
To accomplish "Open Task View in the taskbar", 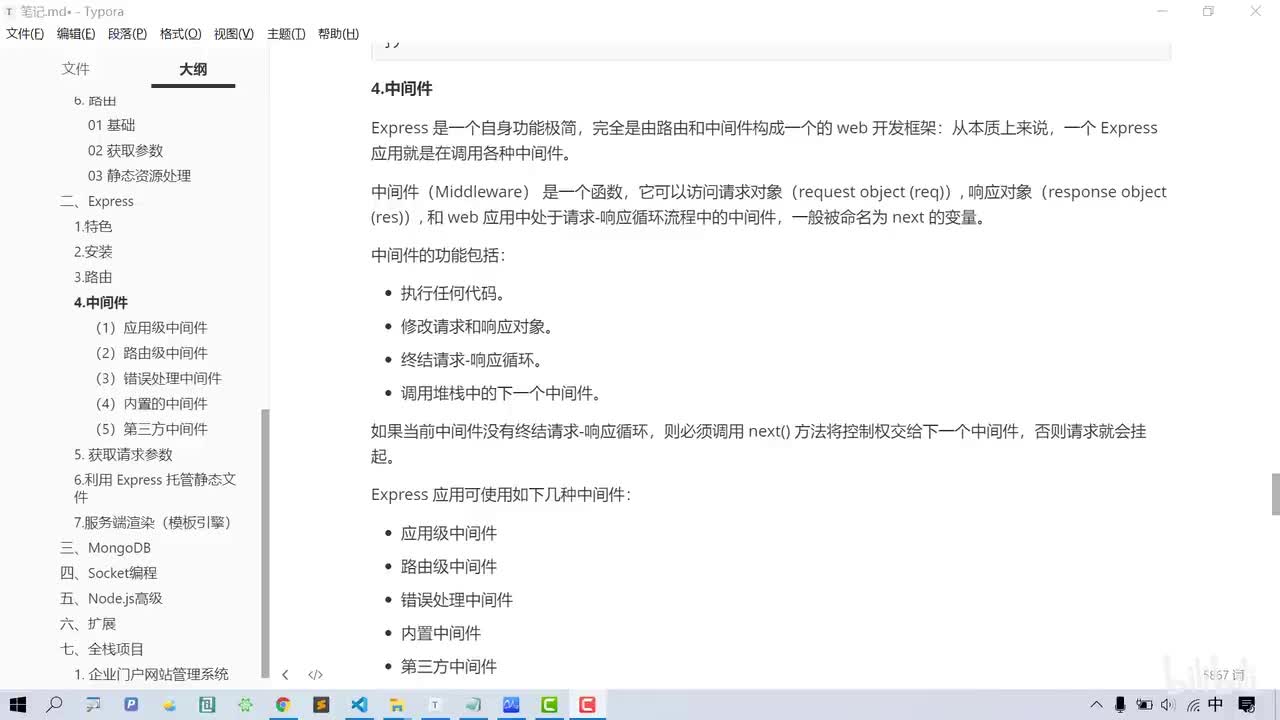I will [x=93, y=705].
